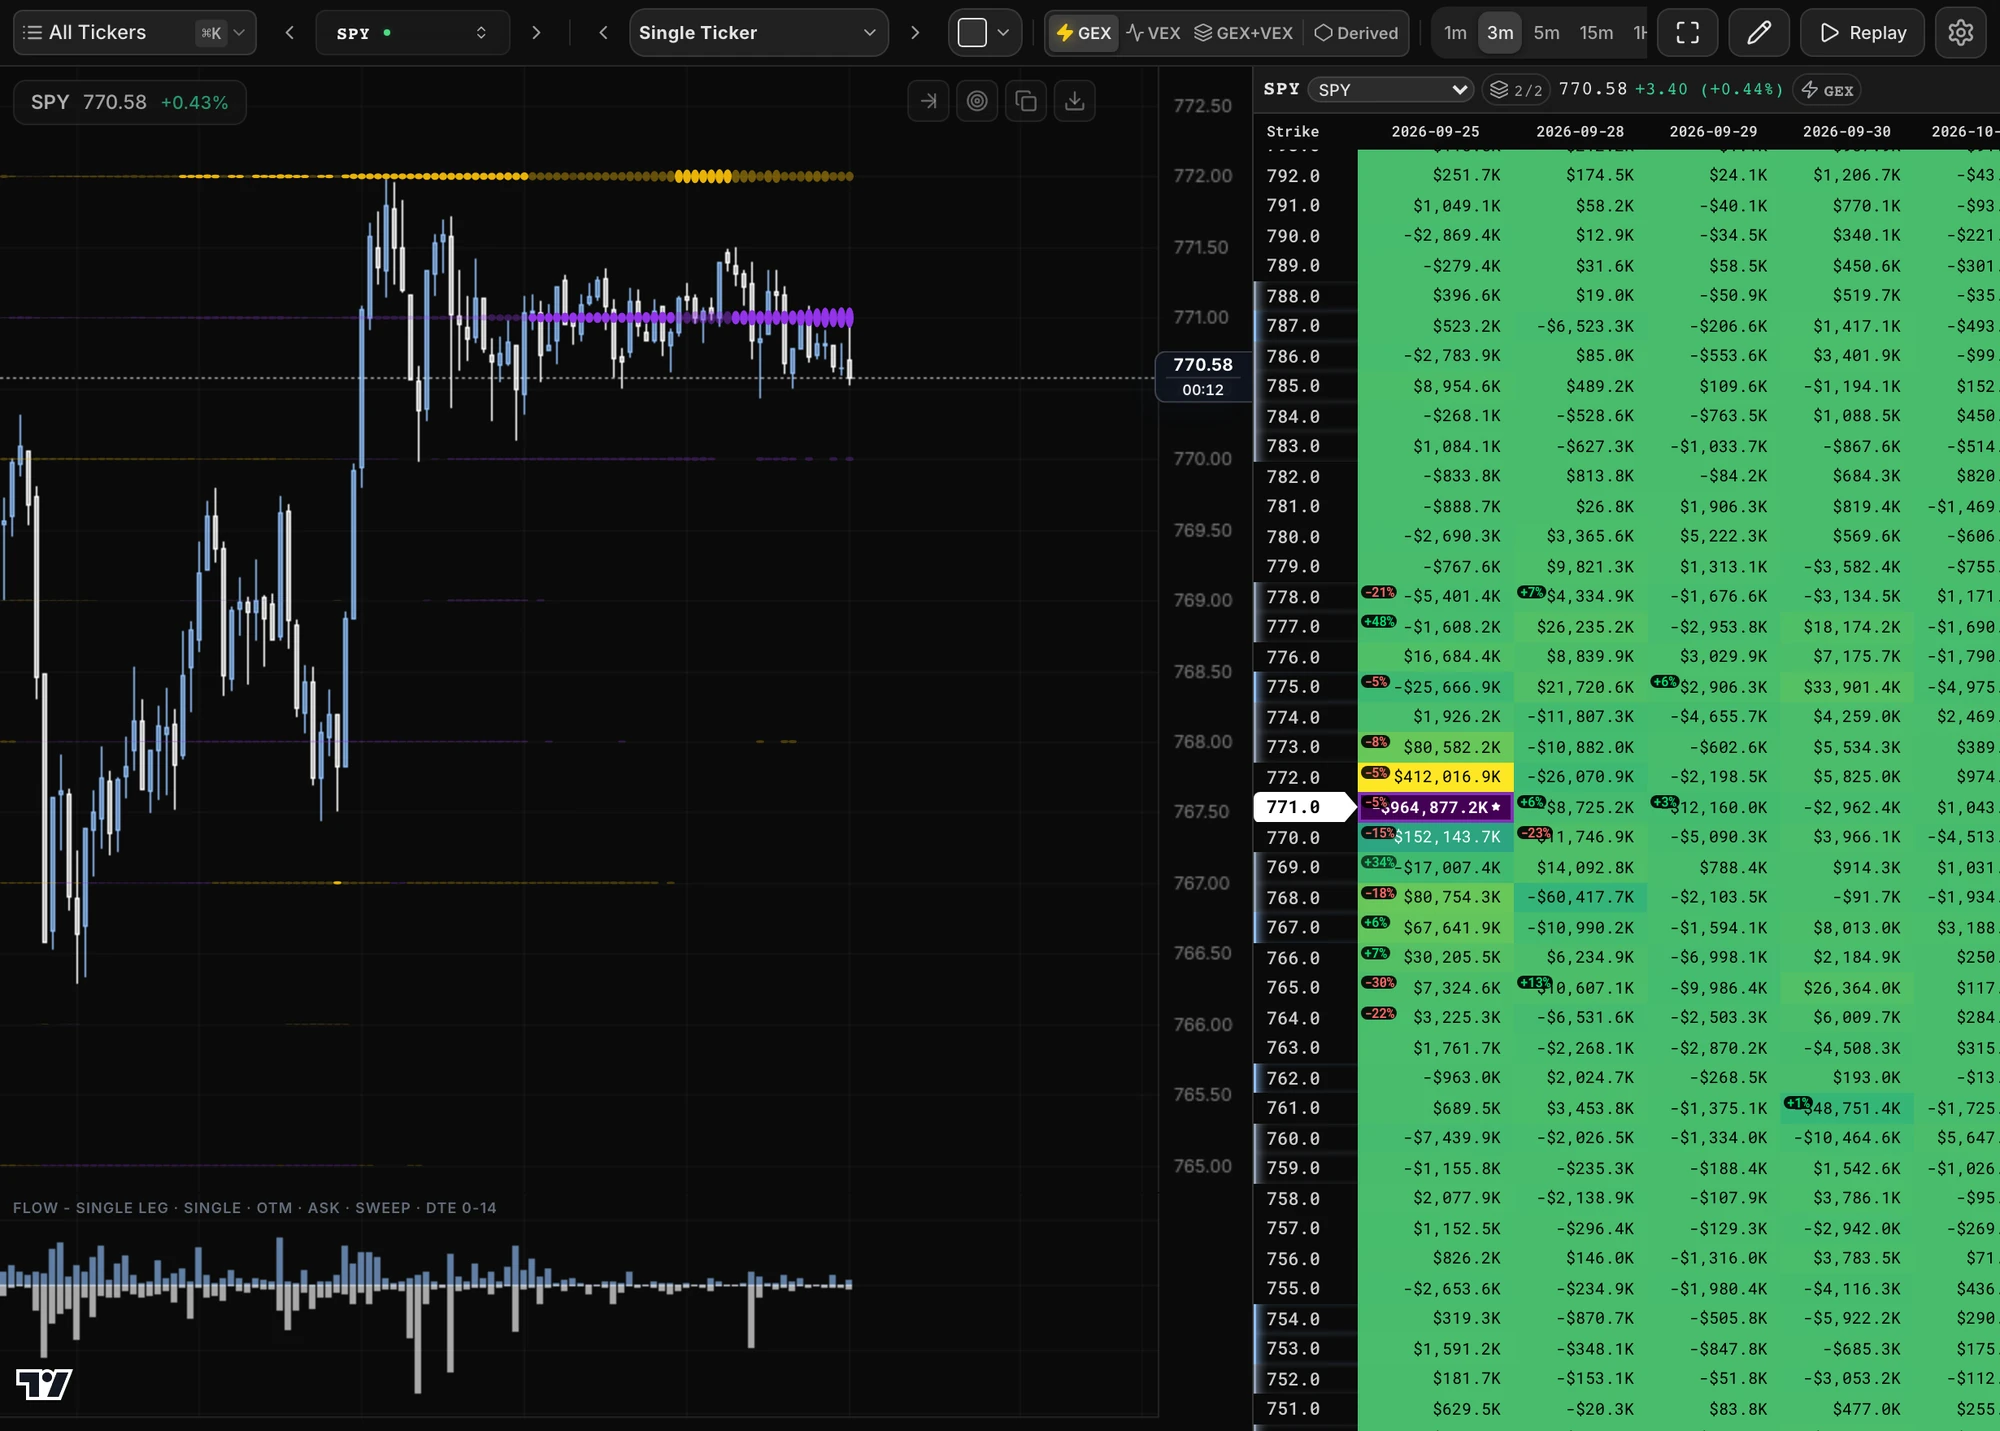Switch to the GEX+VEX mode tab
The image size is (2000, 1431).
(1244, 33)
